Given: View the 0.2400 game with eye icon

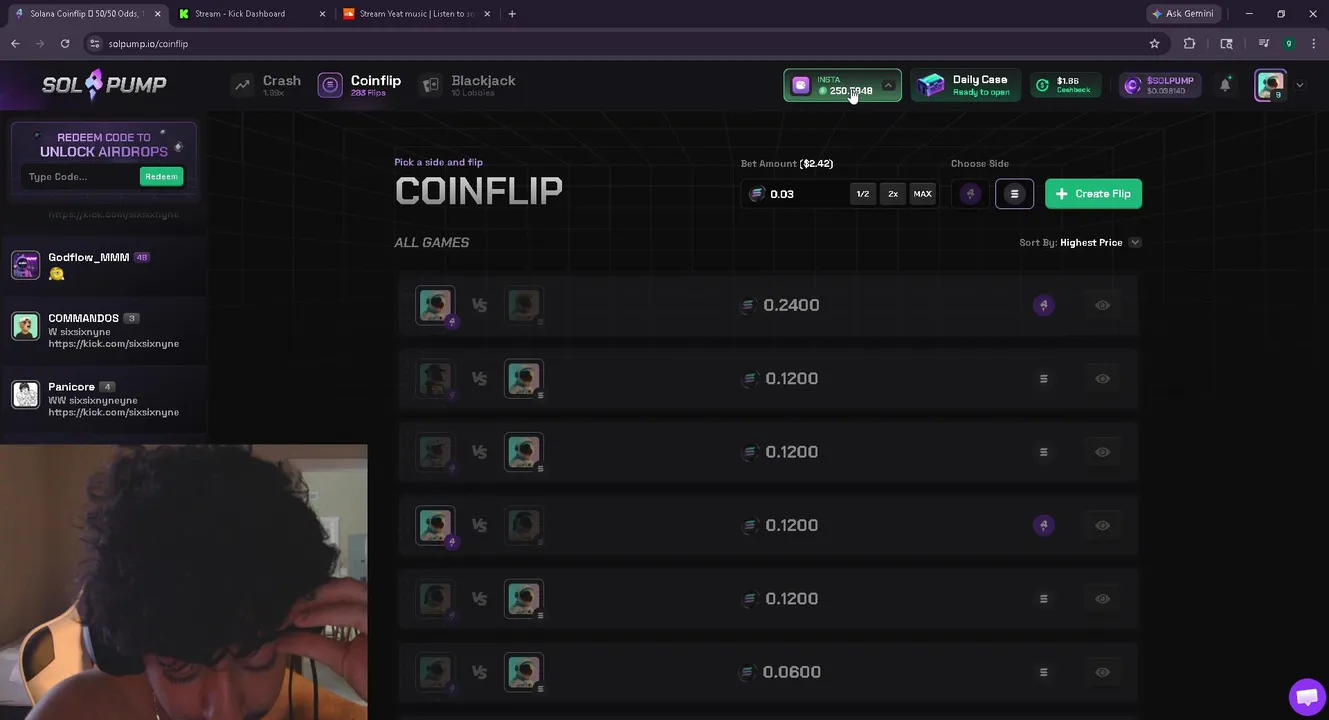Looking at the screenshot, I should pyautogui.click(x=1102, y=305).
